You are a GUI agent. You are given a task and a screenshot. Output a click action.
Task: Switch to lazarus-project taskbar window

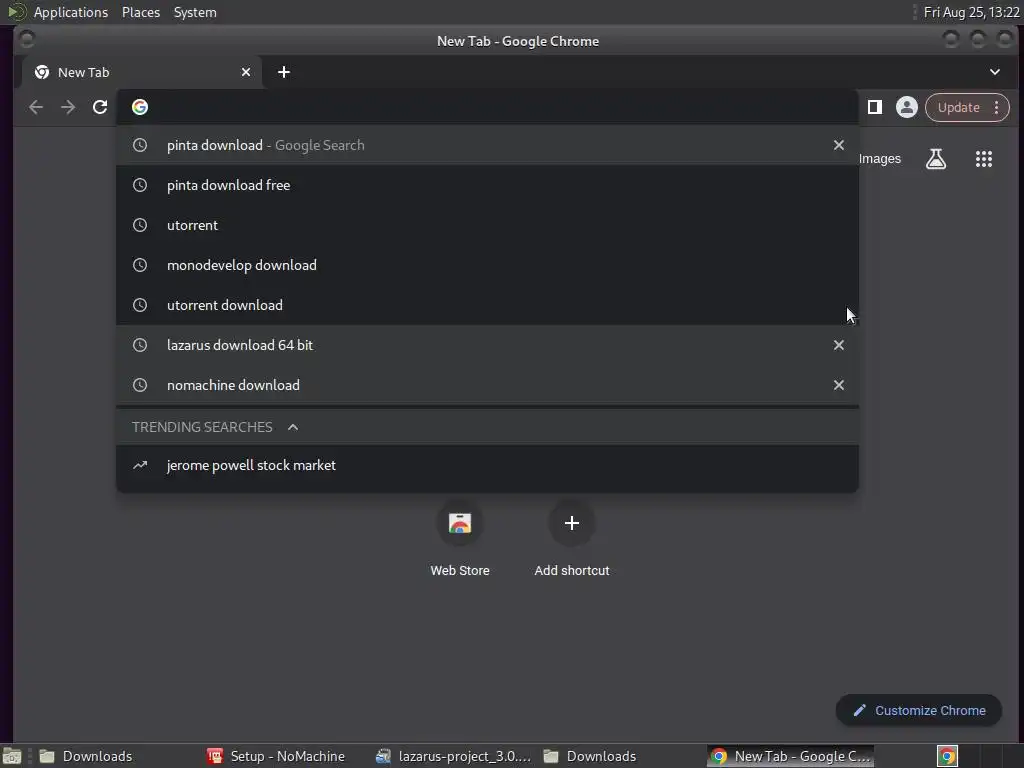coord(453,756)
